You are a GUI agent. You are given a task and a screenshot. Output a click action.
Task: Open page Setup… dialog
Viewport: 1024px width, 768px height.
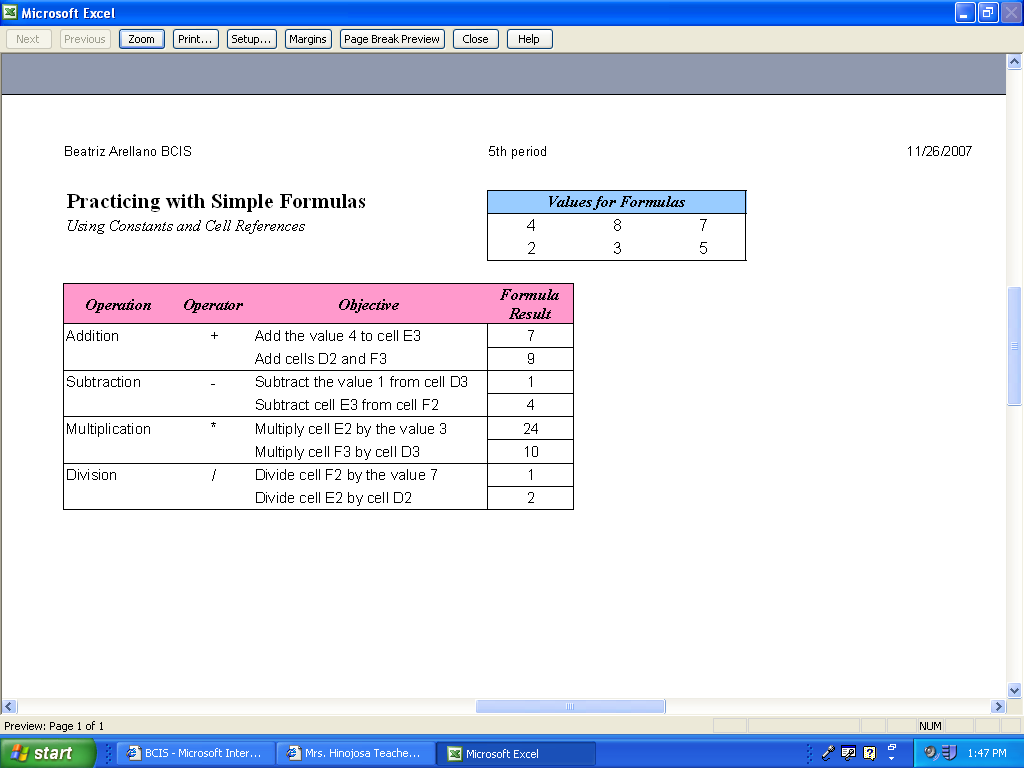pyautogui.click(x=251, y=39)
